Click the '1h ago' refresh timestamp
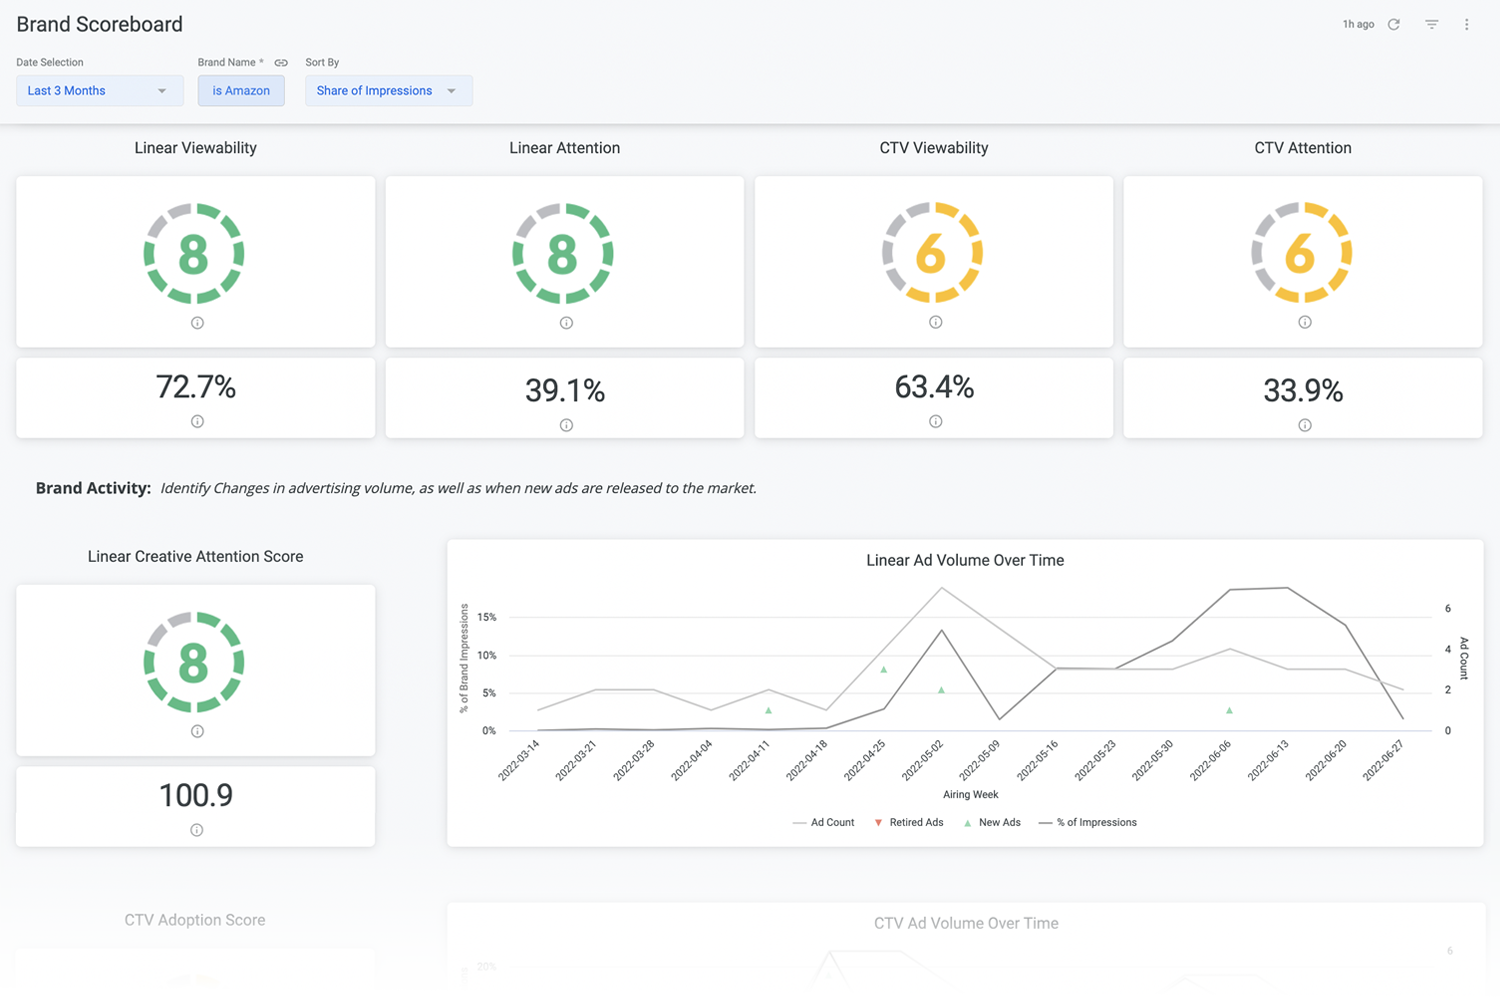Image resolution: width=1500 pixels, height=1000 pixels. [x=1358, y=24]
